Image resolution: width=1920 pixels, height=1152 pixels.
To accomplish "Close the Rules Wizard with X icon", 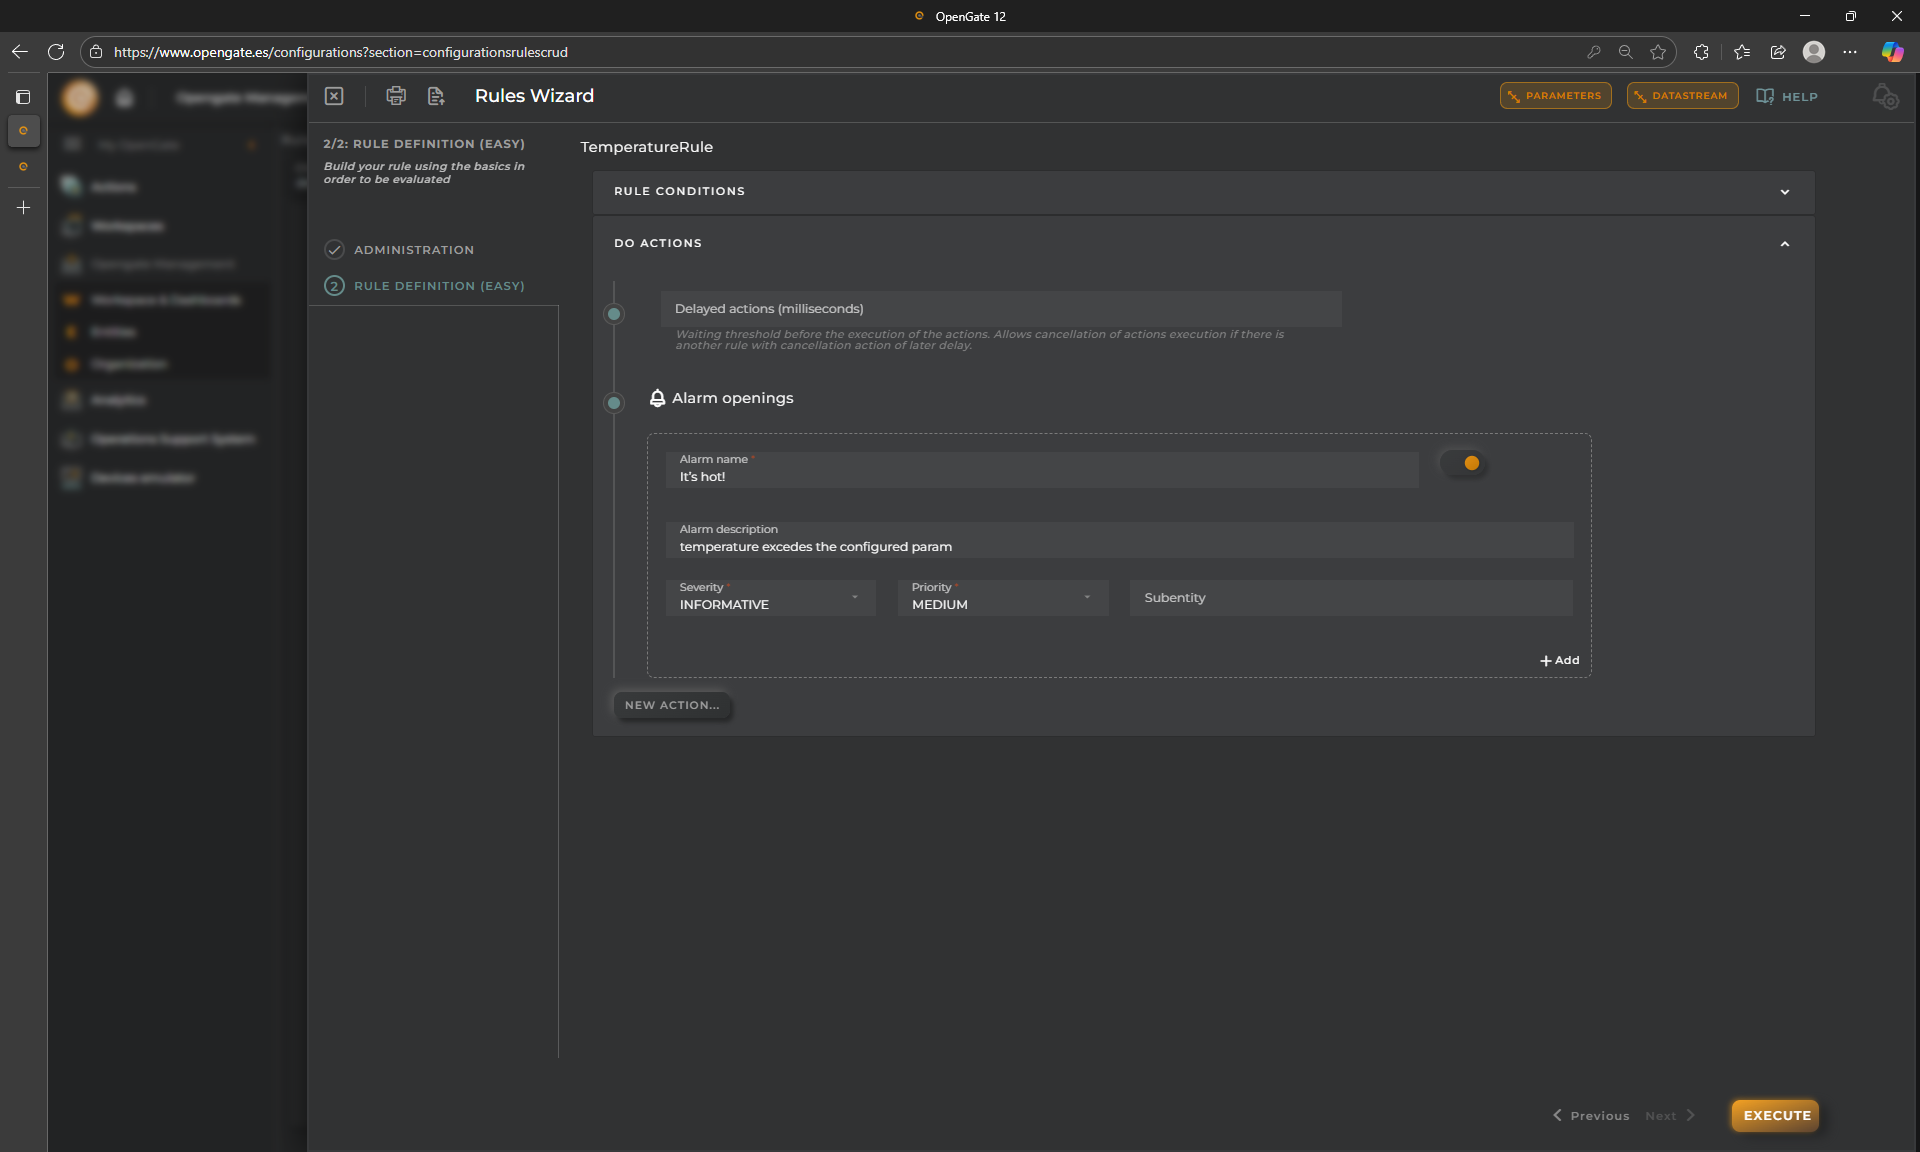I will point(334,96).
